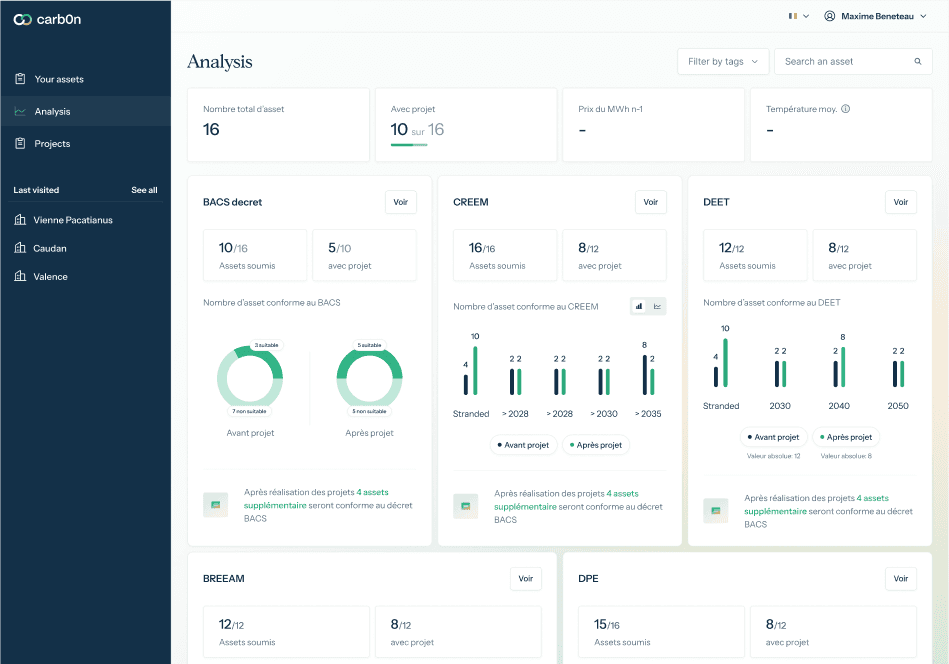Click the info icon next to Température moy.

pos(846,109)
